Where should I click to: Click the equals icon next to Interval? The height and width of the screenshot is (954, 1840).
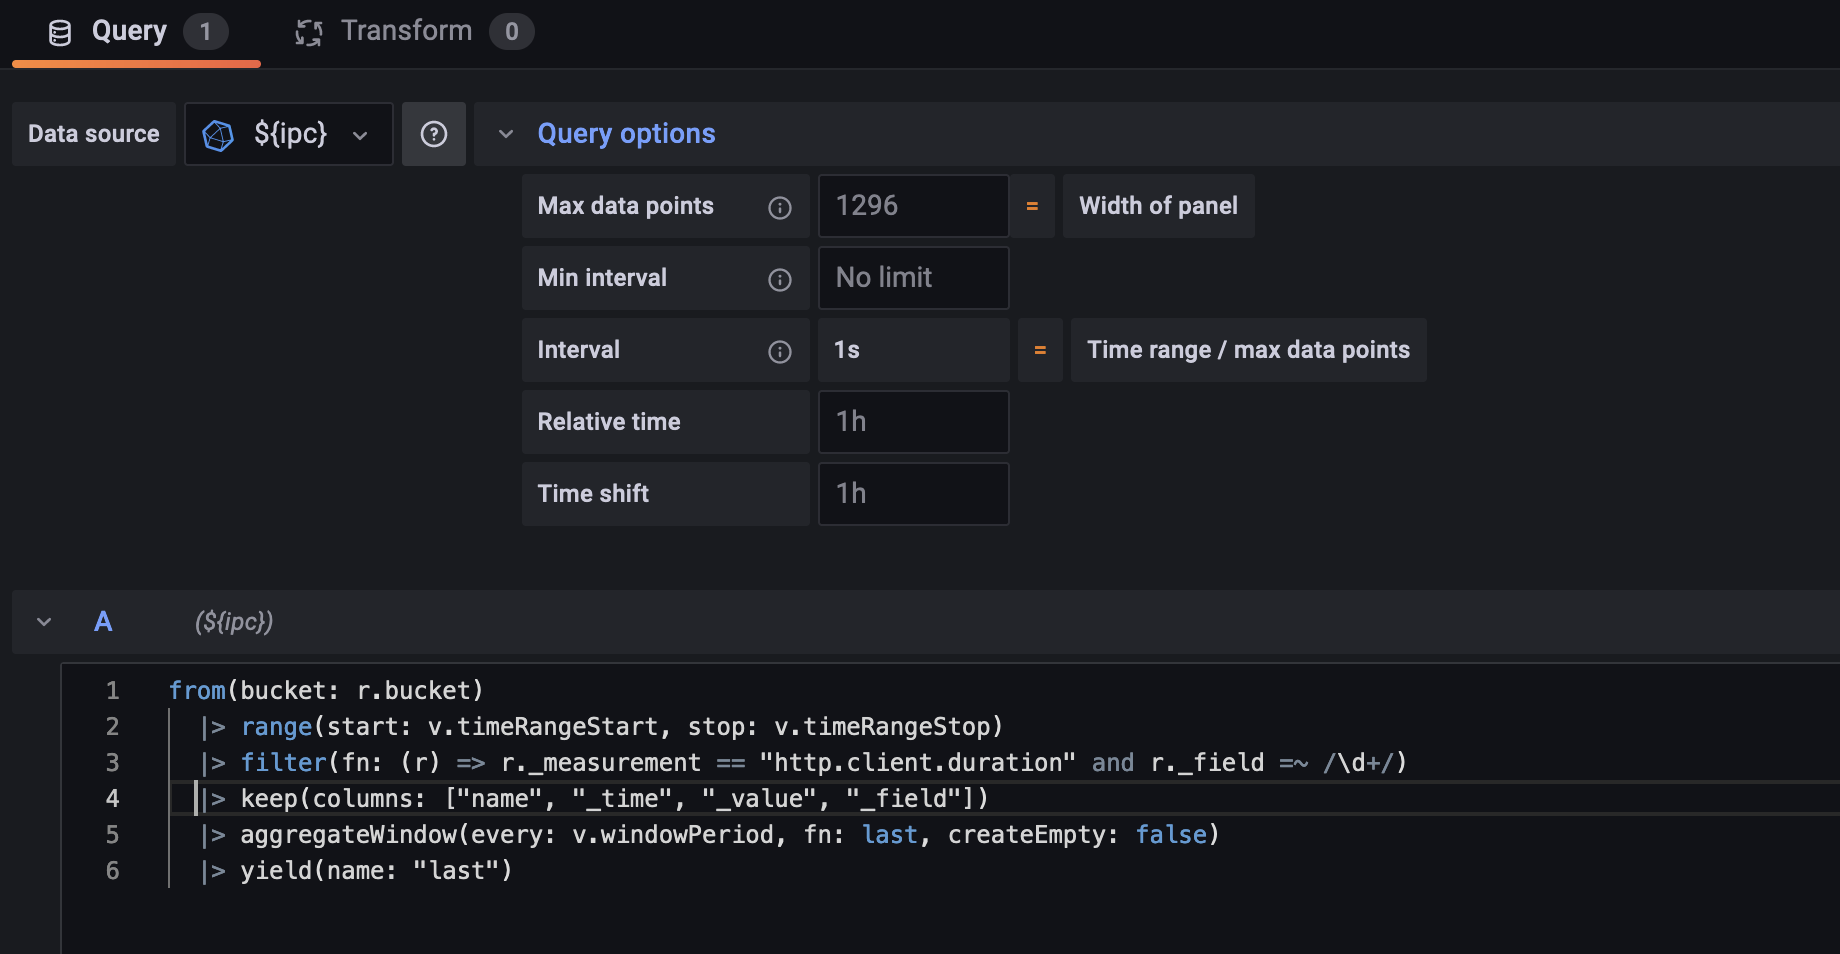(1040, 350)
